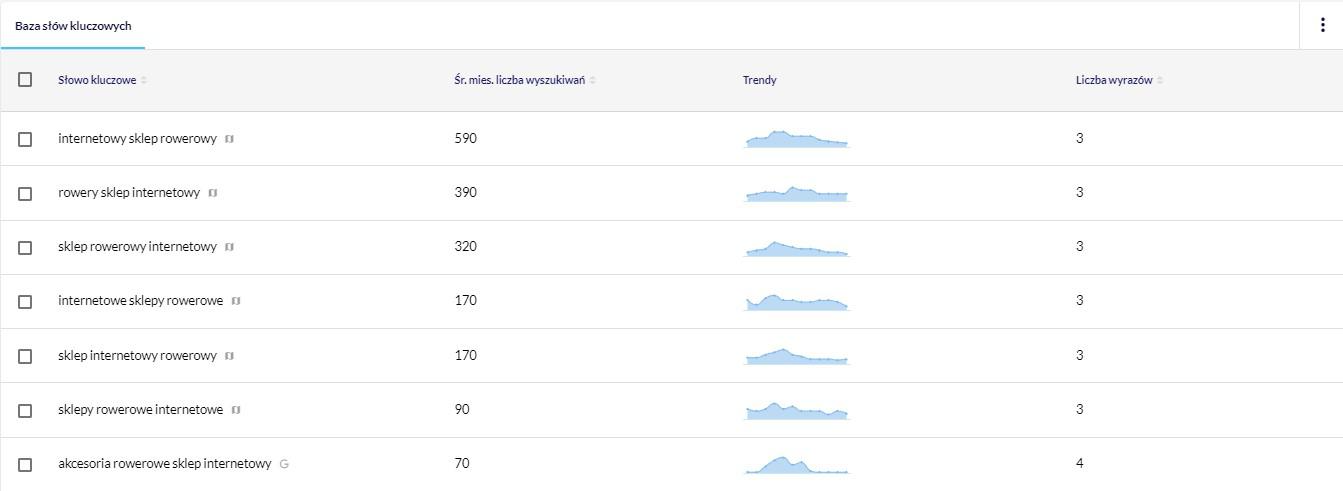
Task: Click the 'Trendy' column header
Action: [x=759, y=80]
